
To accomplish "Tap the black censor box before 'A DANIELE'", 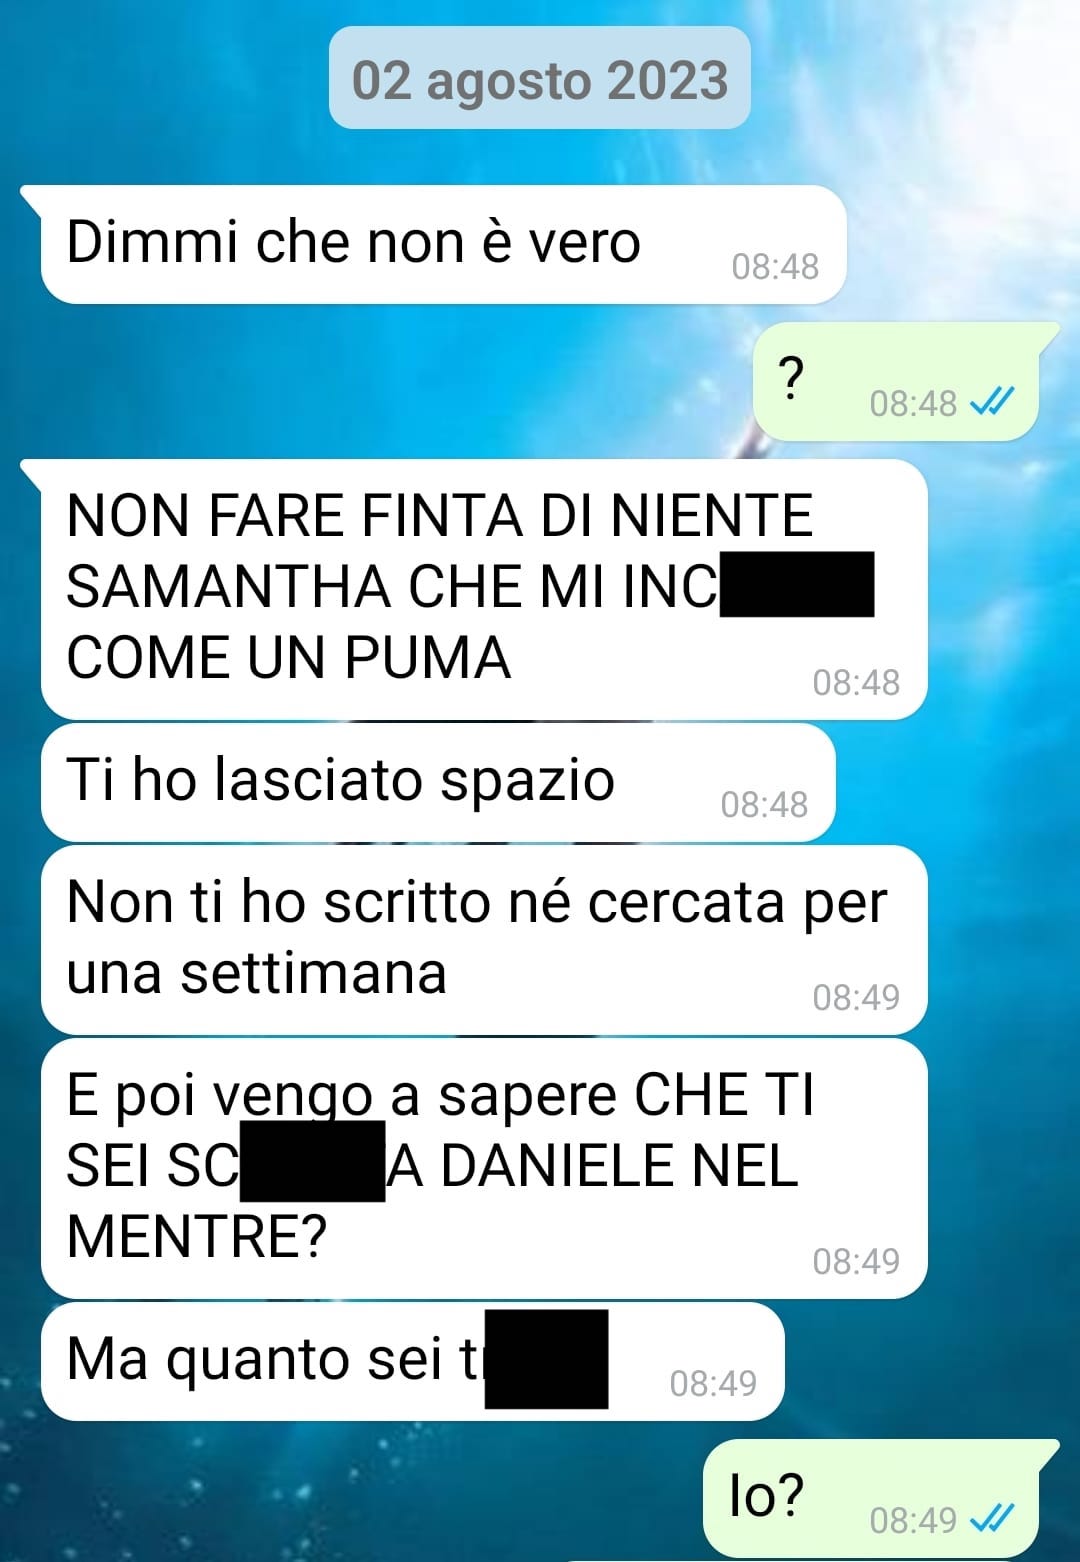I will click(x=313, y=1161).
